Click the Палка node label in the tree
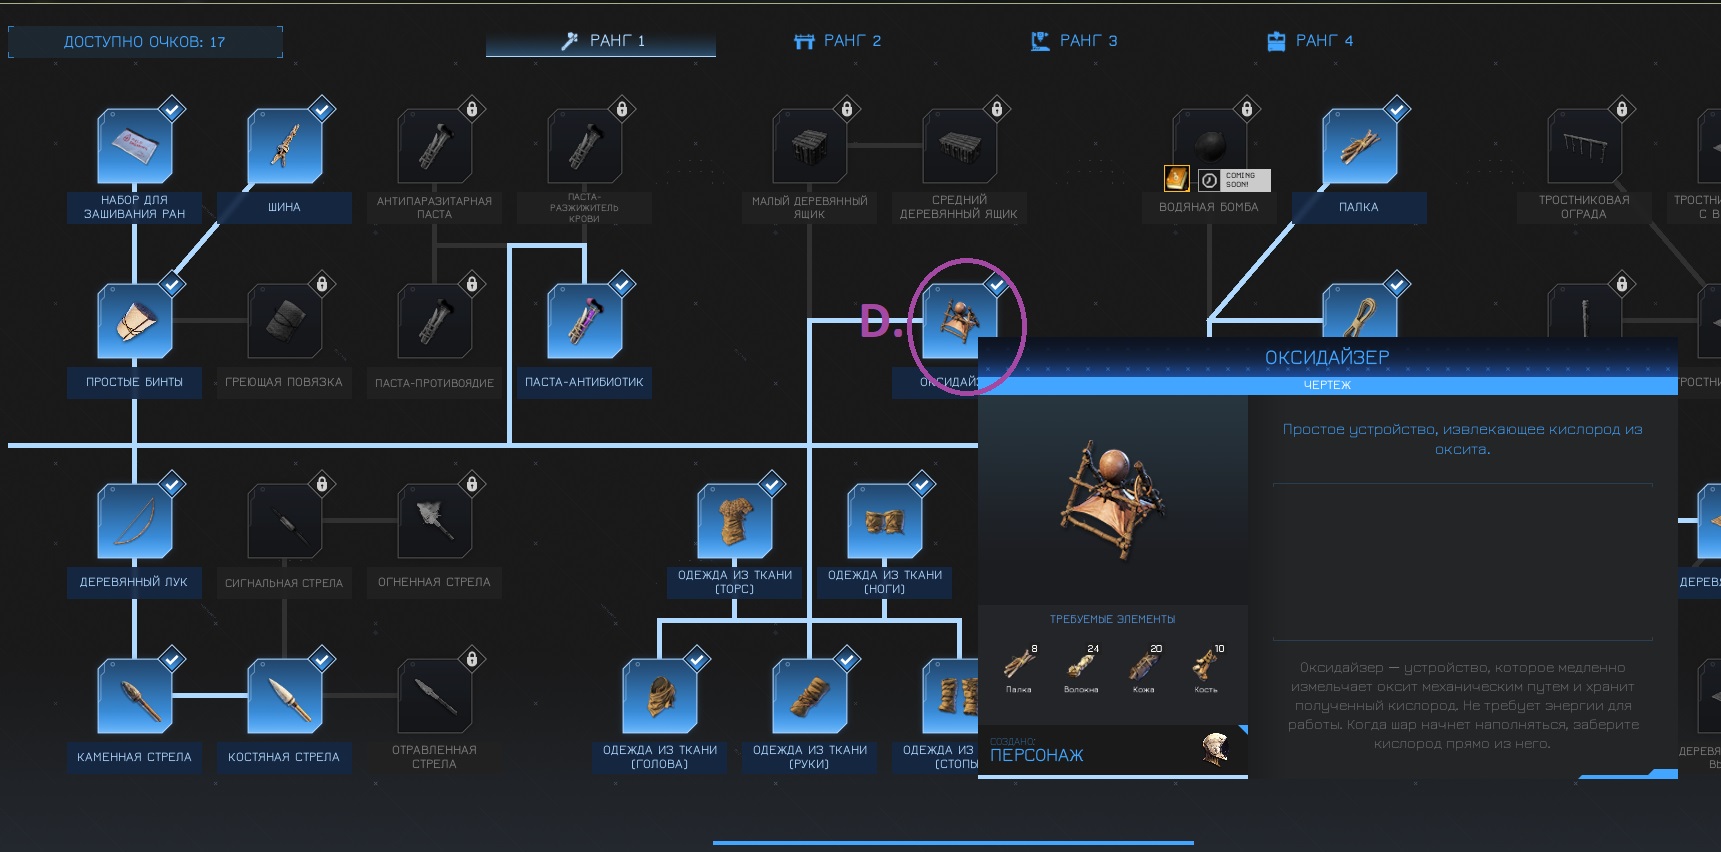The width and height of the screenshot is (1721, 852). 1359,207
